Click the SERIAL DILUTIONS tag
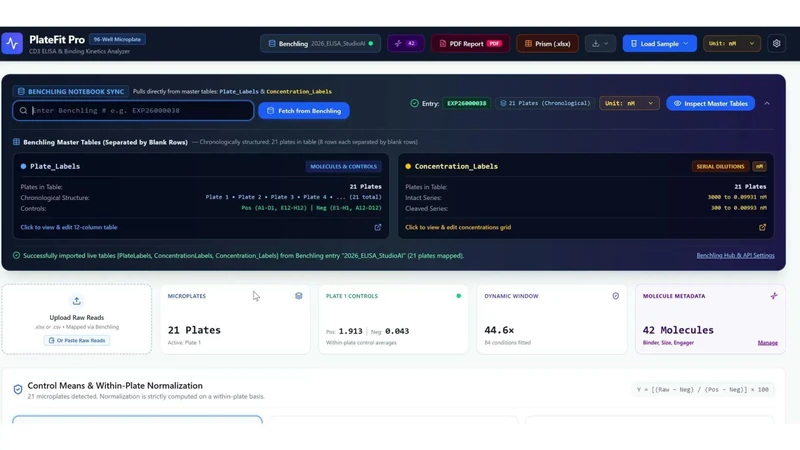Image resolution: width=800 pixels, height=450 pixels. pyautogui.click(x=720, y=167)
